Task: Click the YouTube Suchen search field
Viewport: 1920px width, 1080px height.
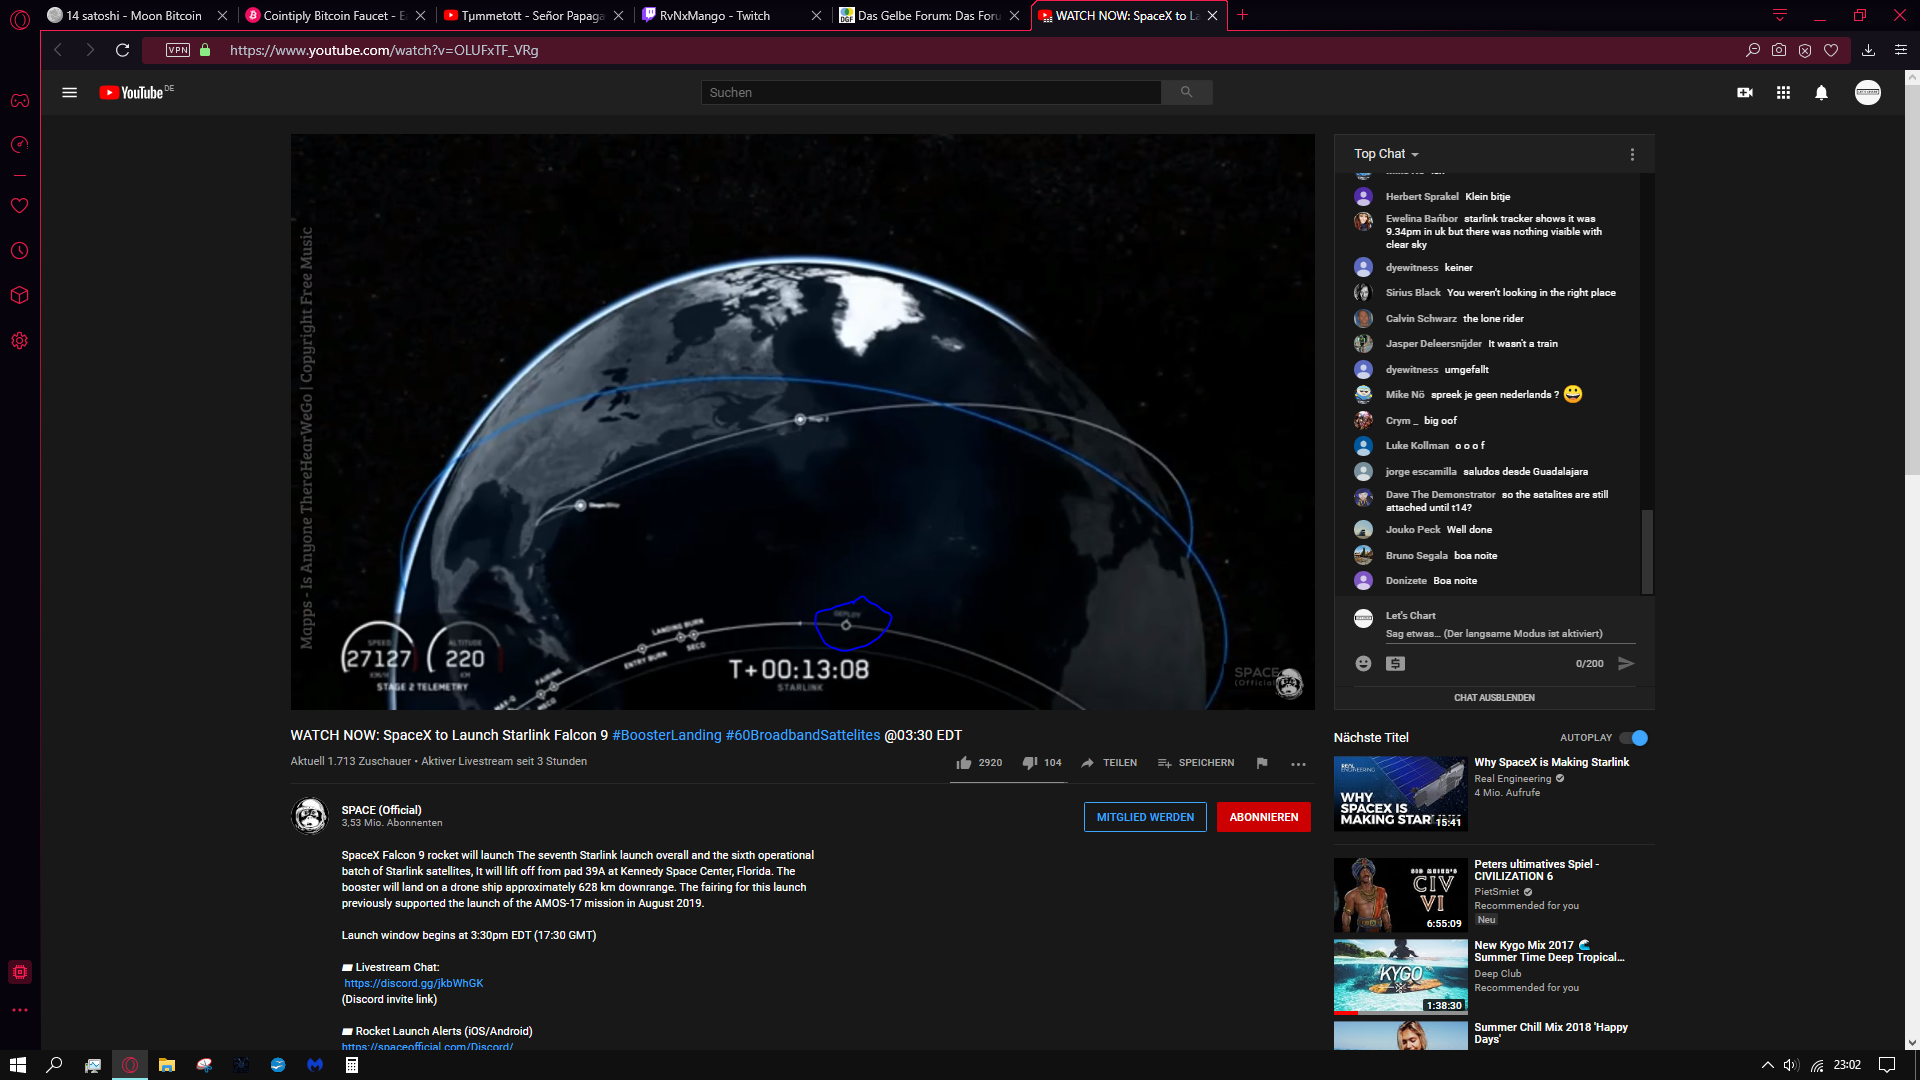Action: point(930,92)
